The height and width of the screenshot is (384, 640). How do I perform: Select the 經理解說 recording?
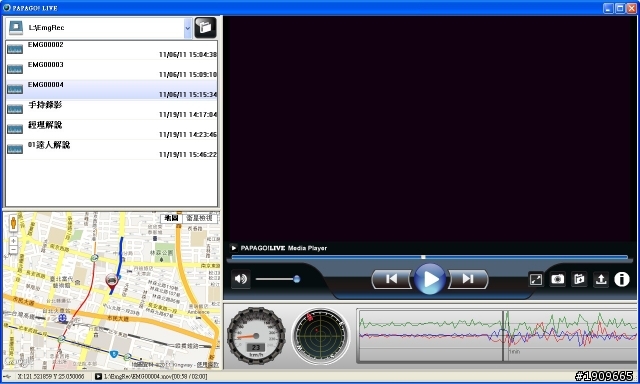click(111, 129)
